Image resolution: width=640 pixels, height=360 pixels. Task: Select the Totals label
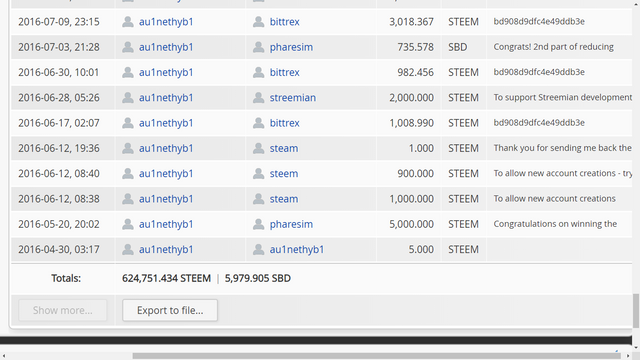(x=66, y=278)
